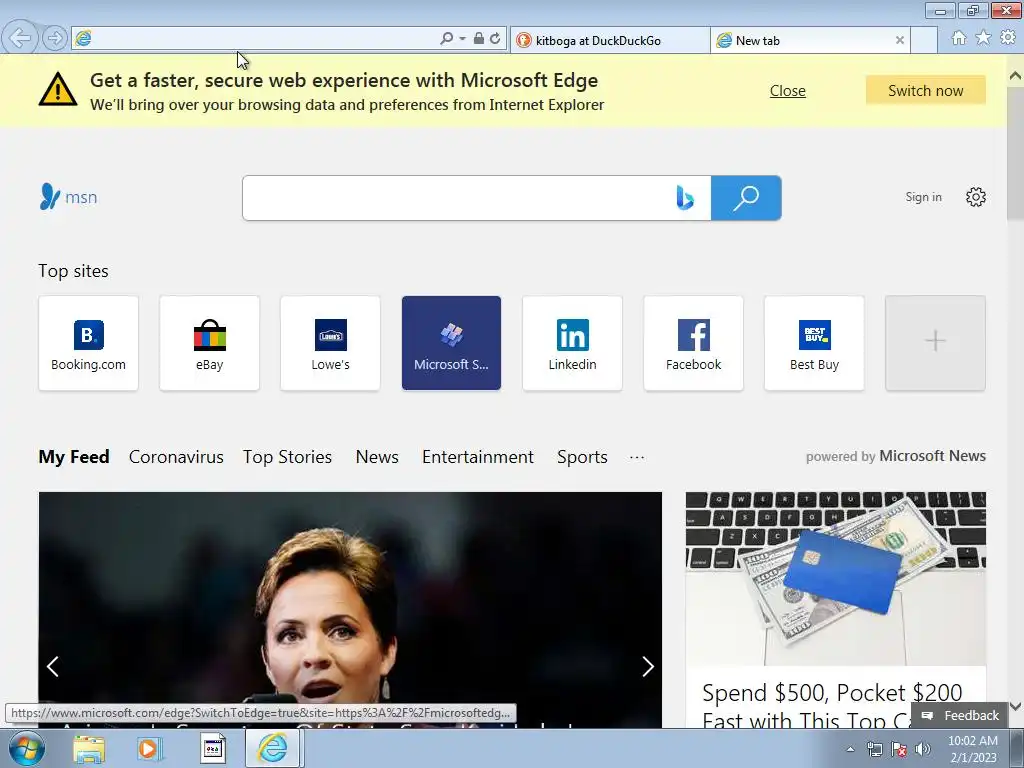Click the blue search magnifier button
Screen dimensions: 1024x768
[746, 198]
